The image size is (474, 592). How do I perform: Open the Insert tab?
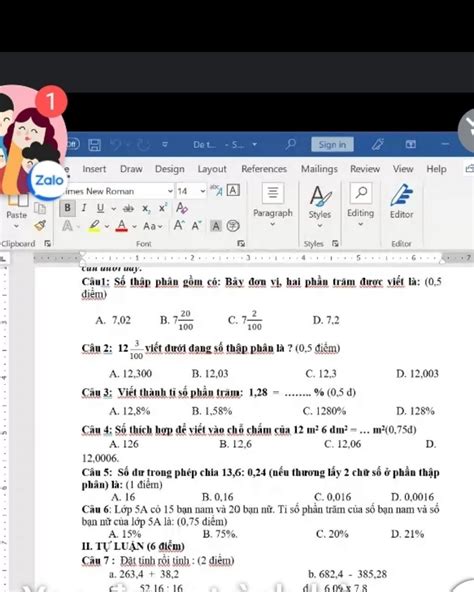pos(94,169)
